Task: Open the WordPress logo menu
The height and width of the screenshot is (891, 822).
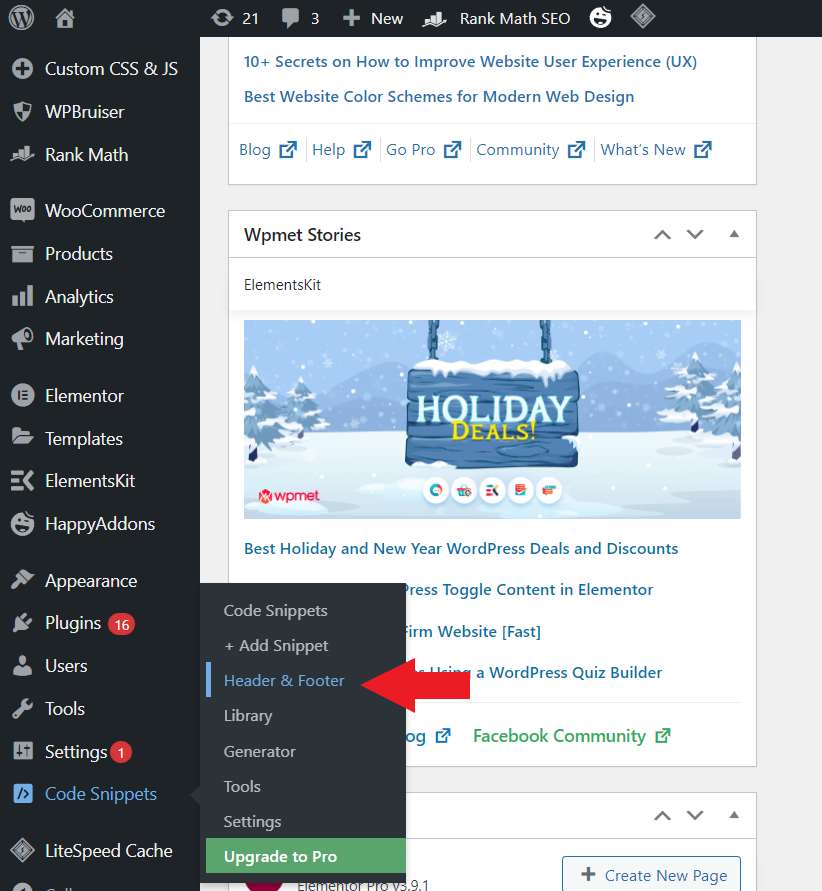Action: point(22,18)
